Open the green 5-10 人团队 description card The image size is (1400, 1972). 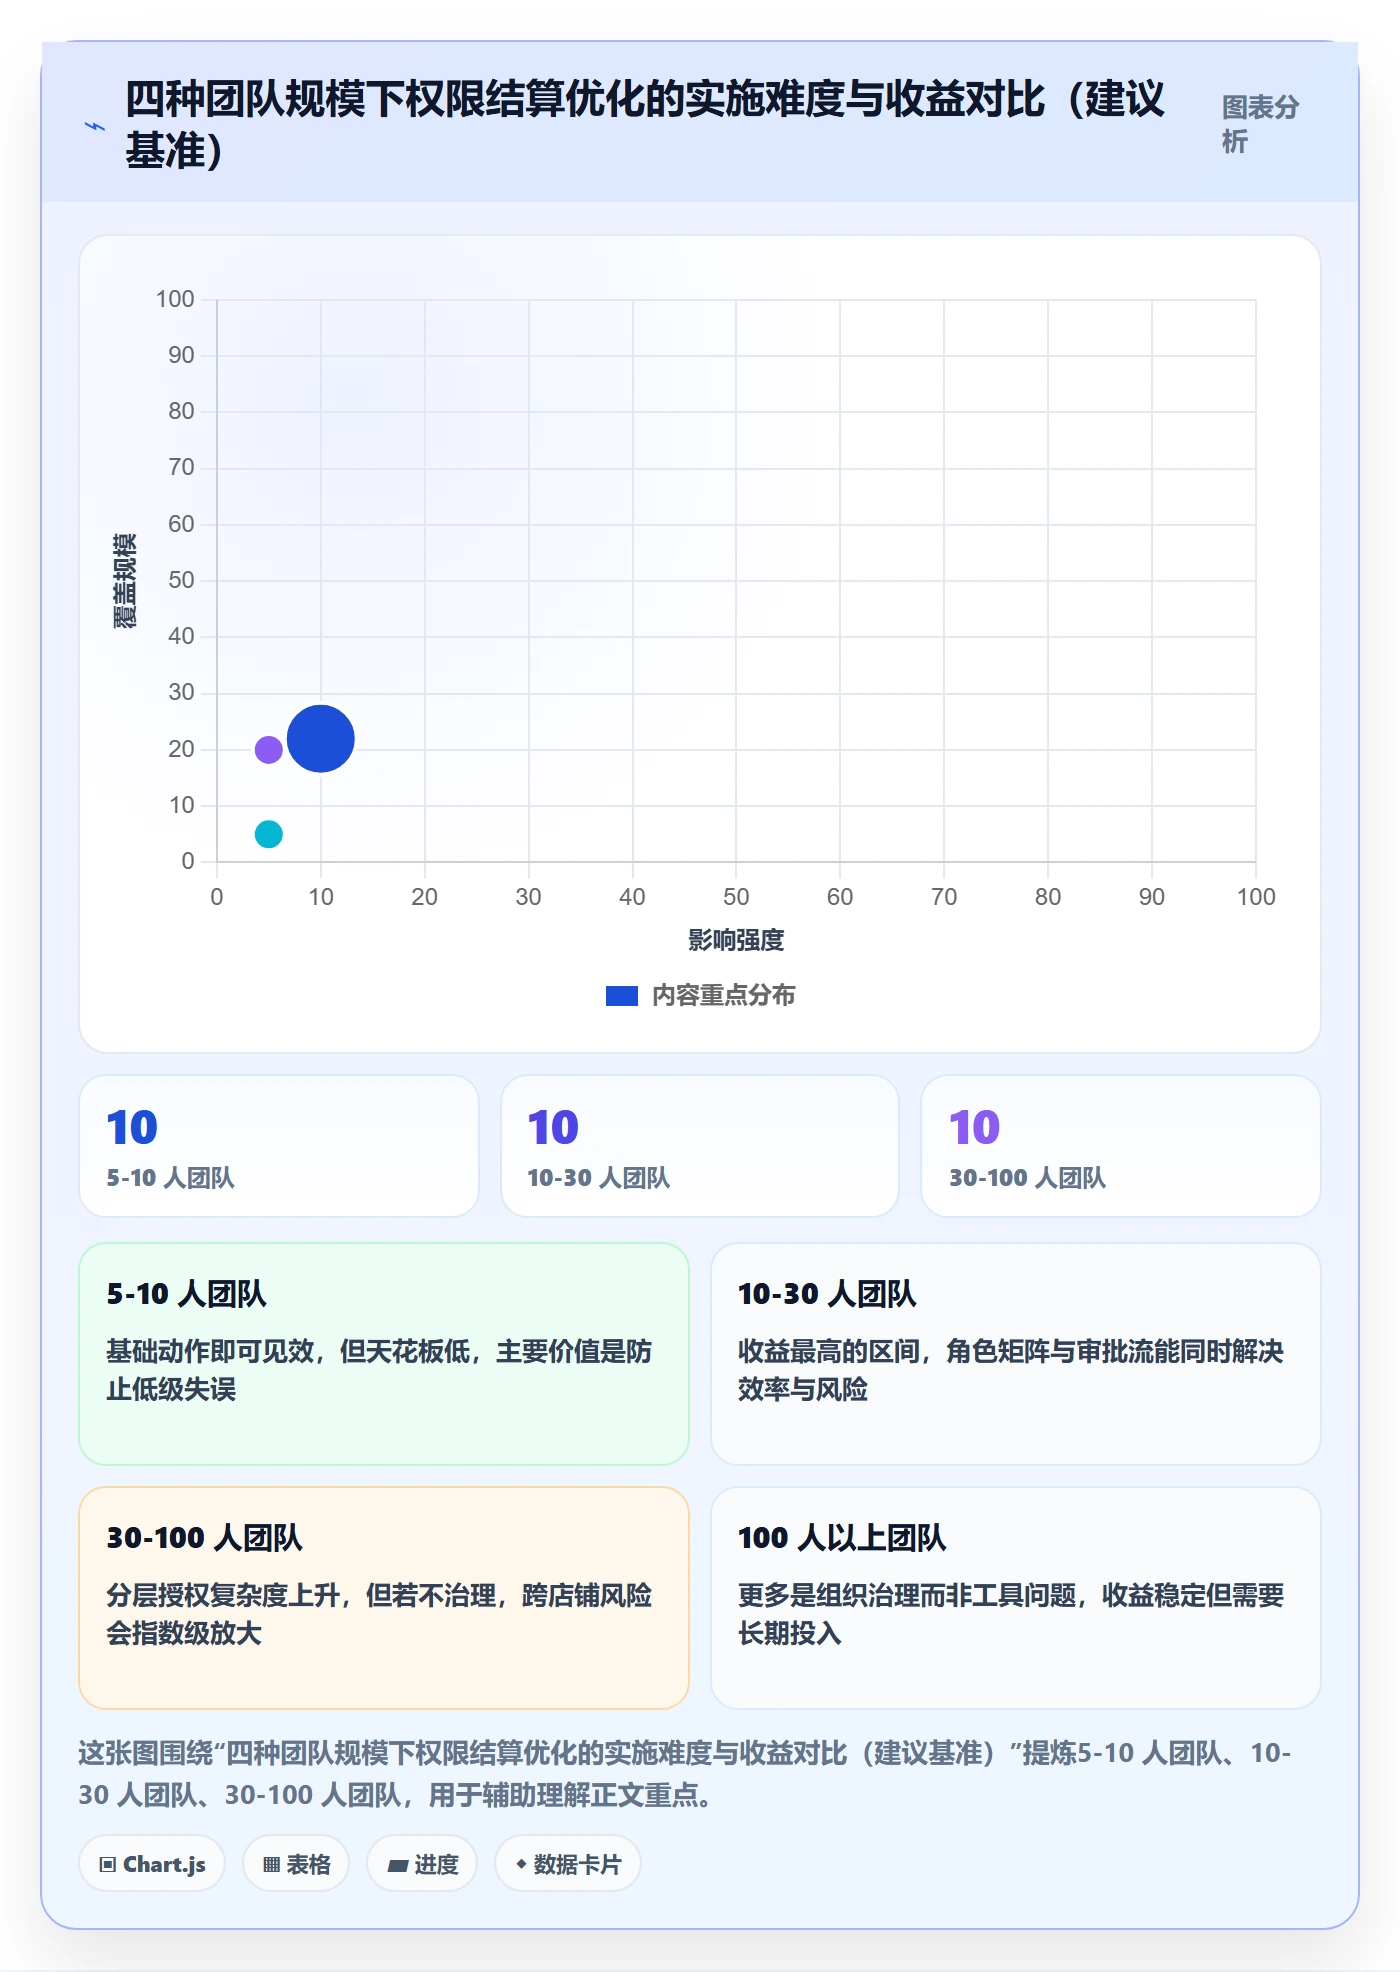(x=384, y=1354)
